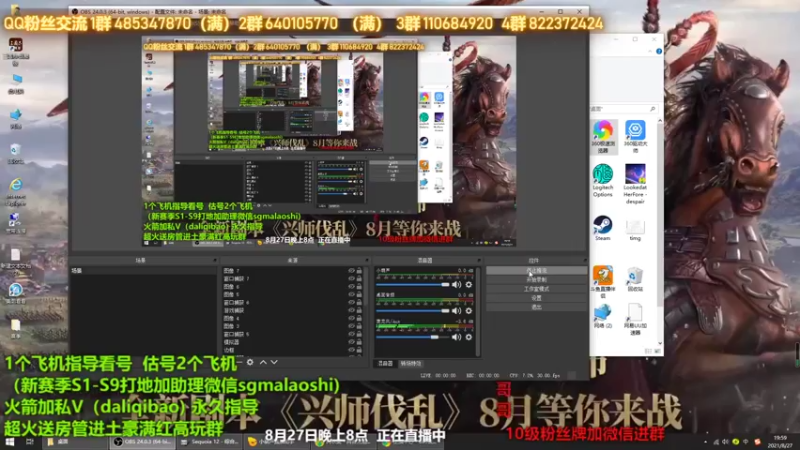The height and width of the screenshot is (450, 800).
Task: Open 360极速浏览器 shortcut in Explorer window
Action: tap(603, 137)
